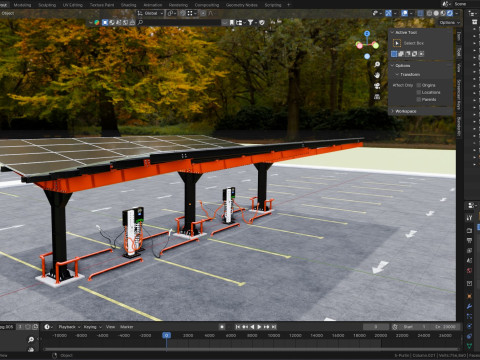
Task: Open the Global transform orientation dropdown
Action: (x=150, y=13)
